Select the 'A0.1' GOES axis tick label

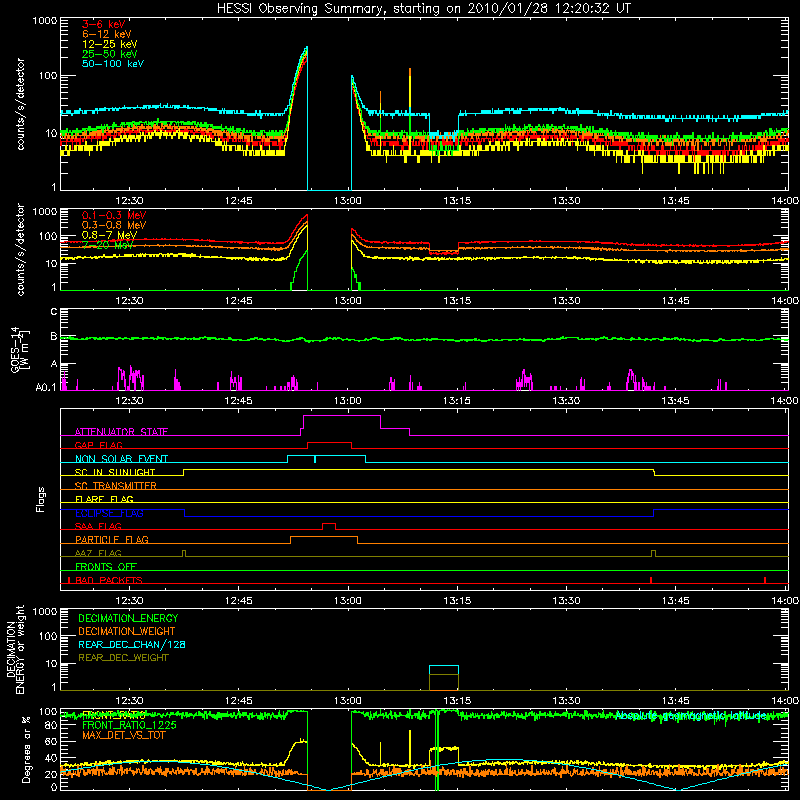pos(46,387)
